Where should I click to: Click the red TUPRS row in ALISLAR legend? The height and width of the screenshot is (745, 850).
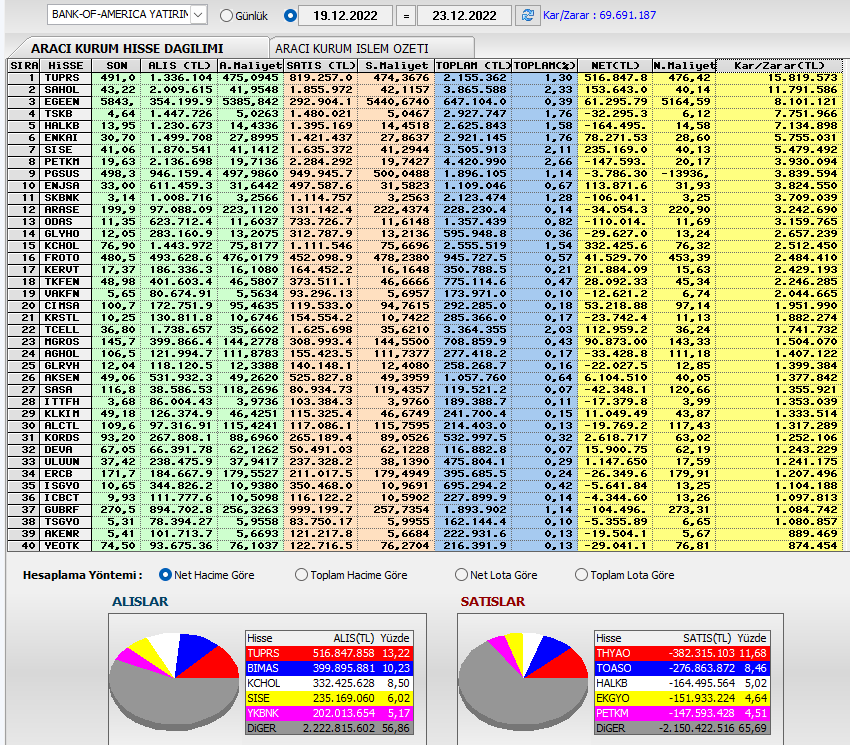(x=329, y=653)
